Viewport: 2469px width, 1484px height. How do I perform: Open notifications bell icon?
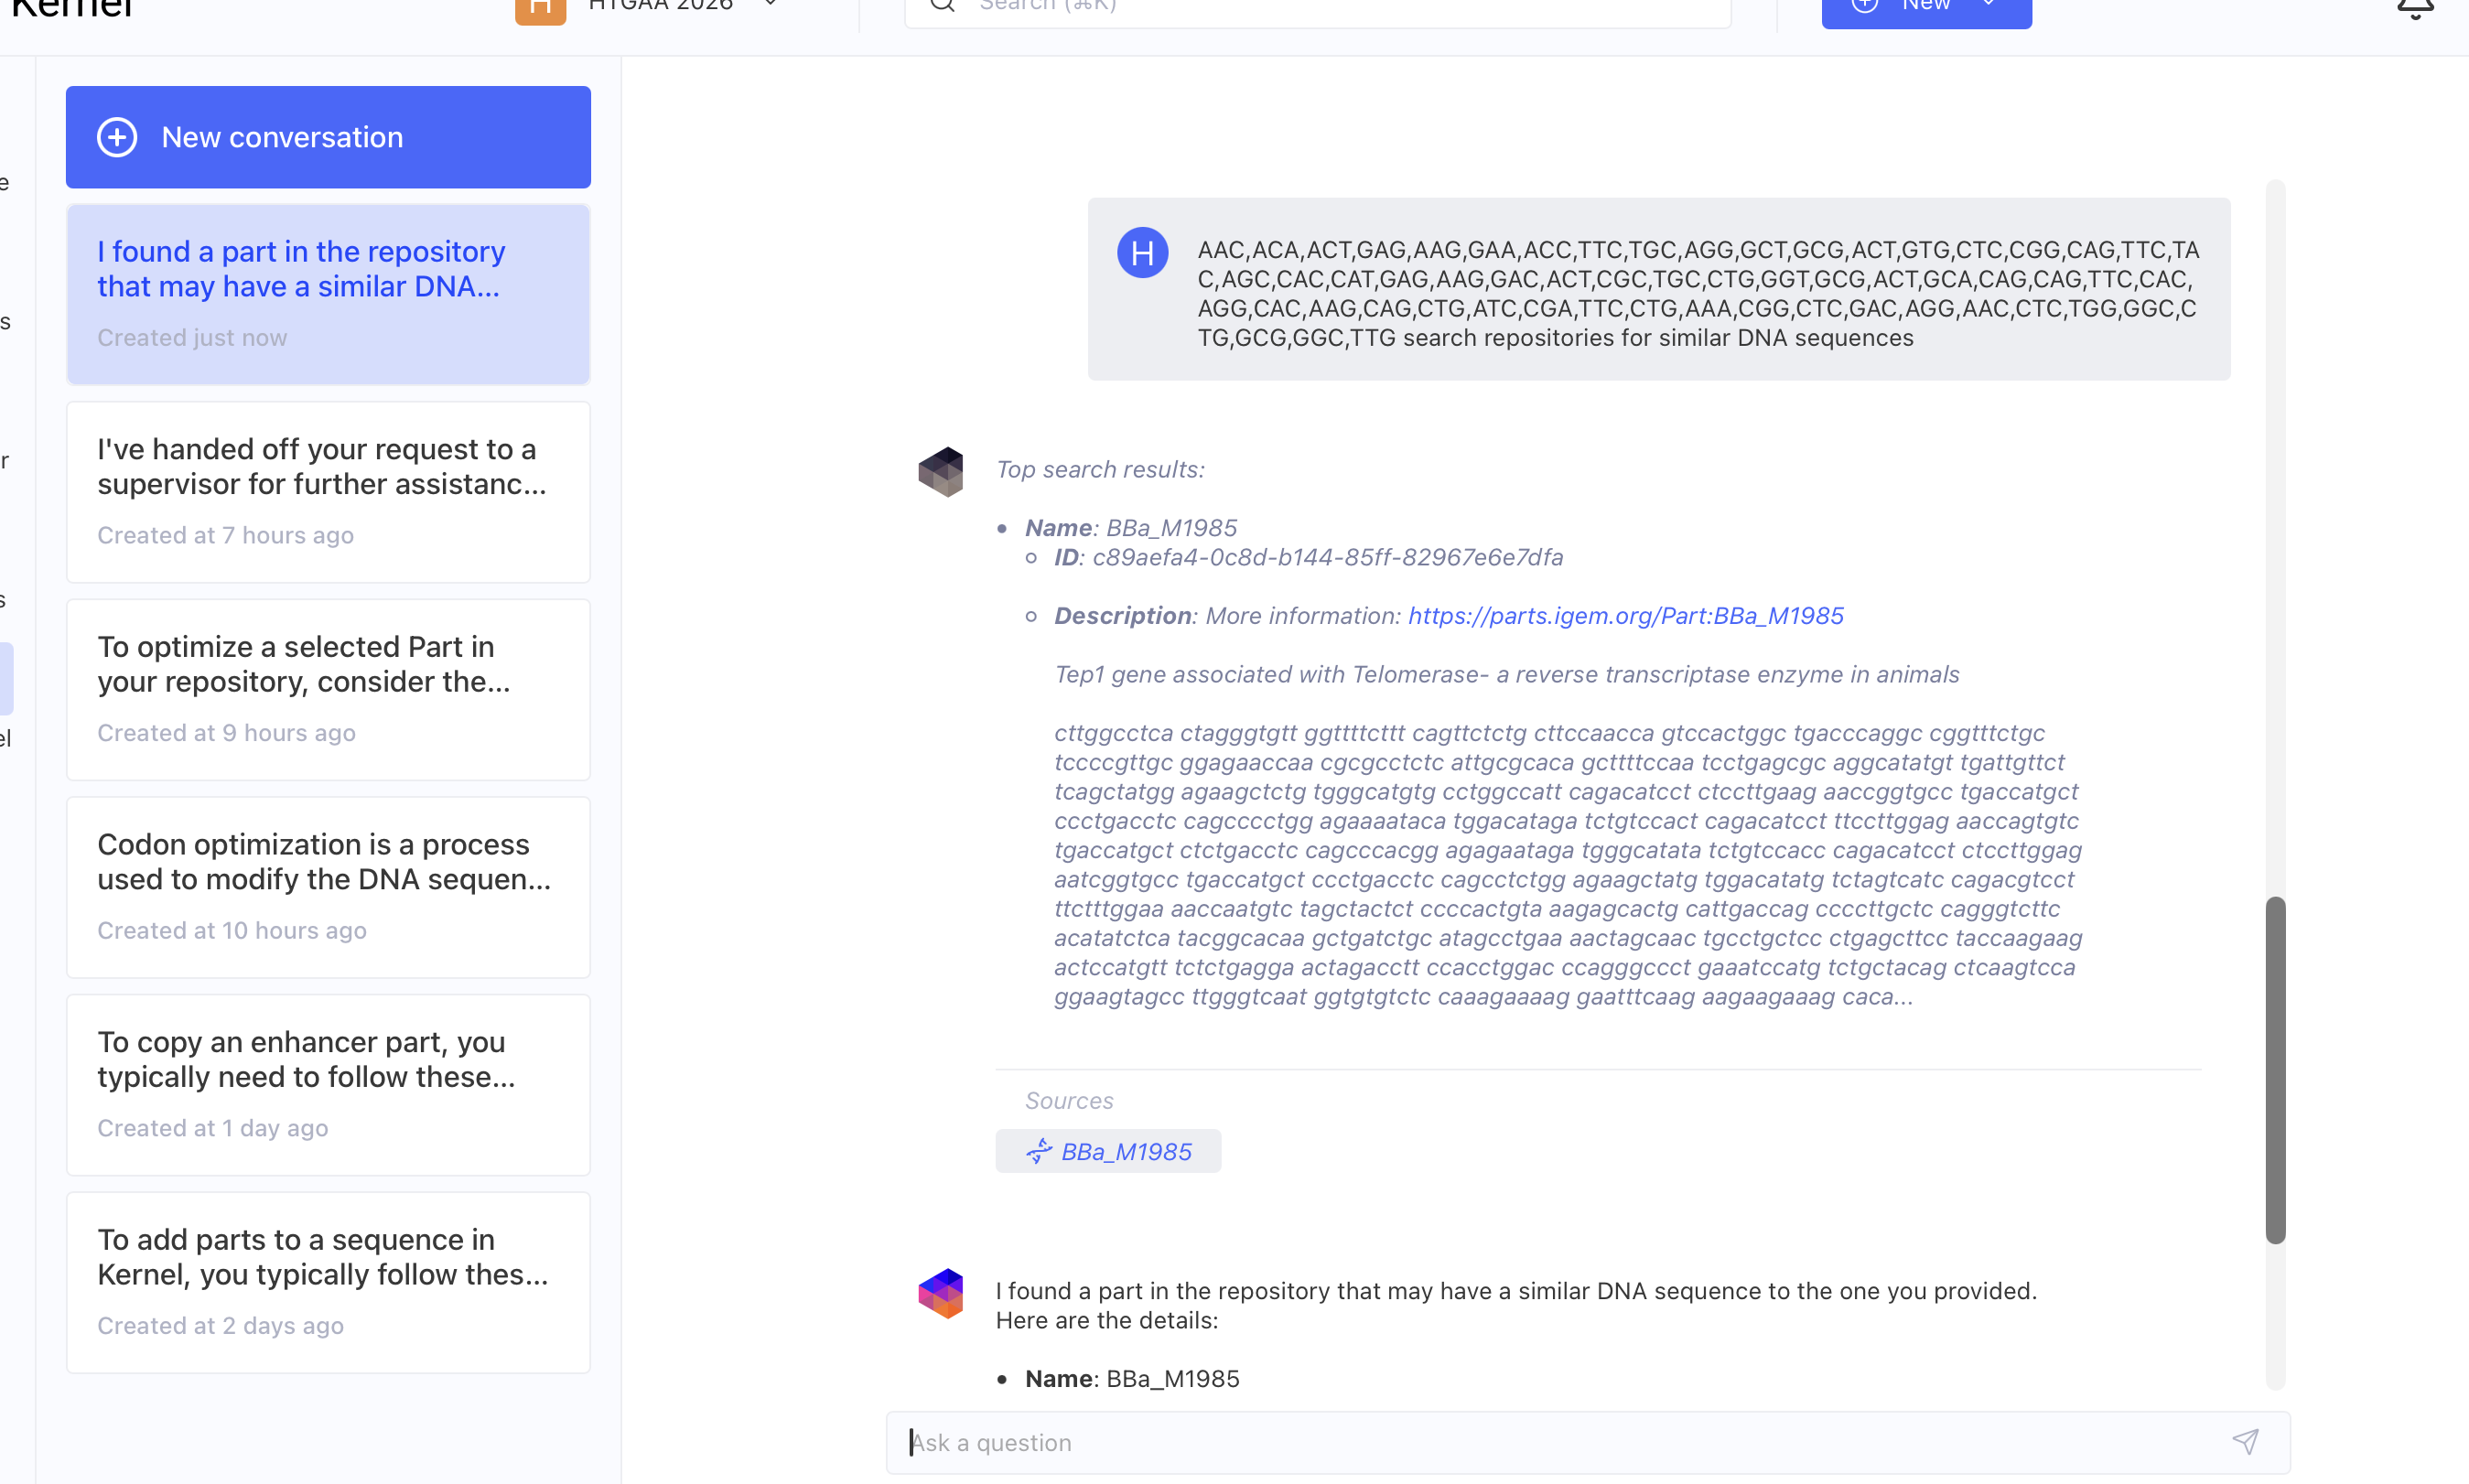click(2415, 8)
